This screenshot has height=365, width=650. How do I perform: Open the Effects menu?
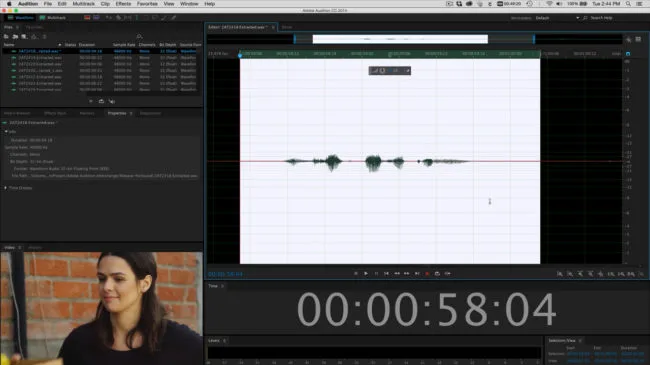tap(123, 4)
